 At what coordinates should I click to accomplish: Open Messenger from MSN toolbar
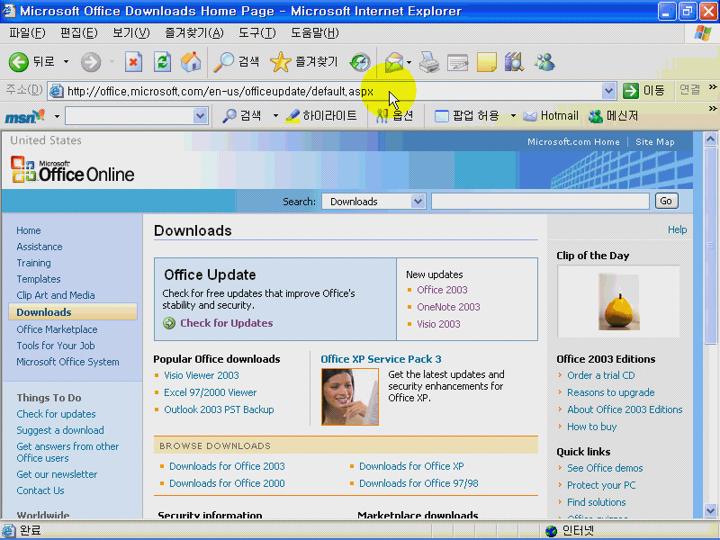click(613, 116)
